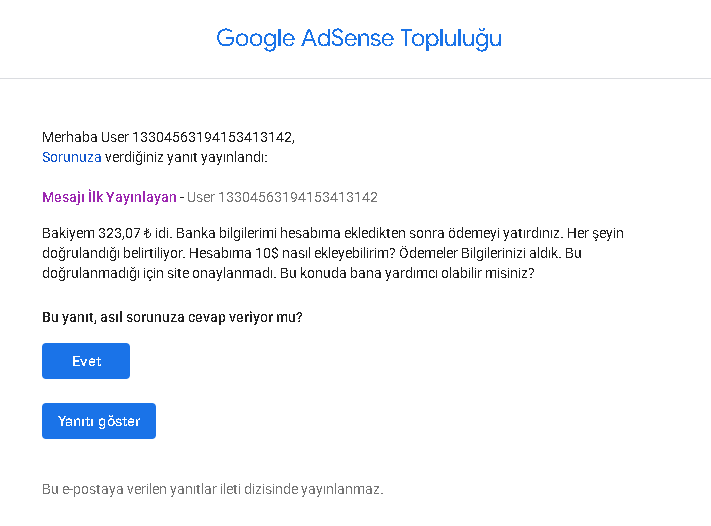Viewport: 711px width, 526px height.
Task: Click the bold question about asıl sorunuza
Action: click(172, 317)
